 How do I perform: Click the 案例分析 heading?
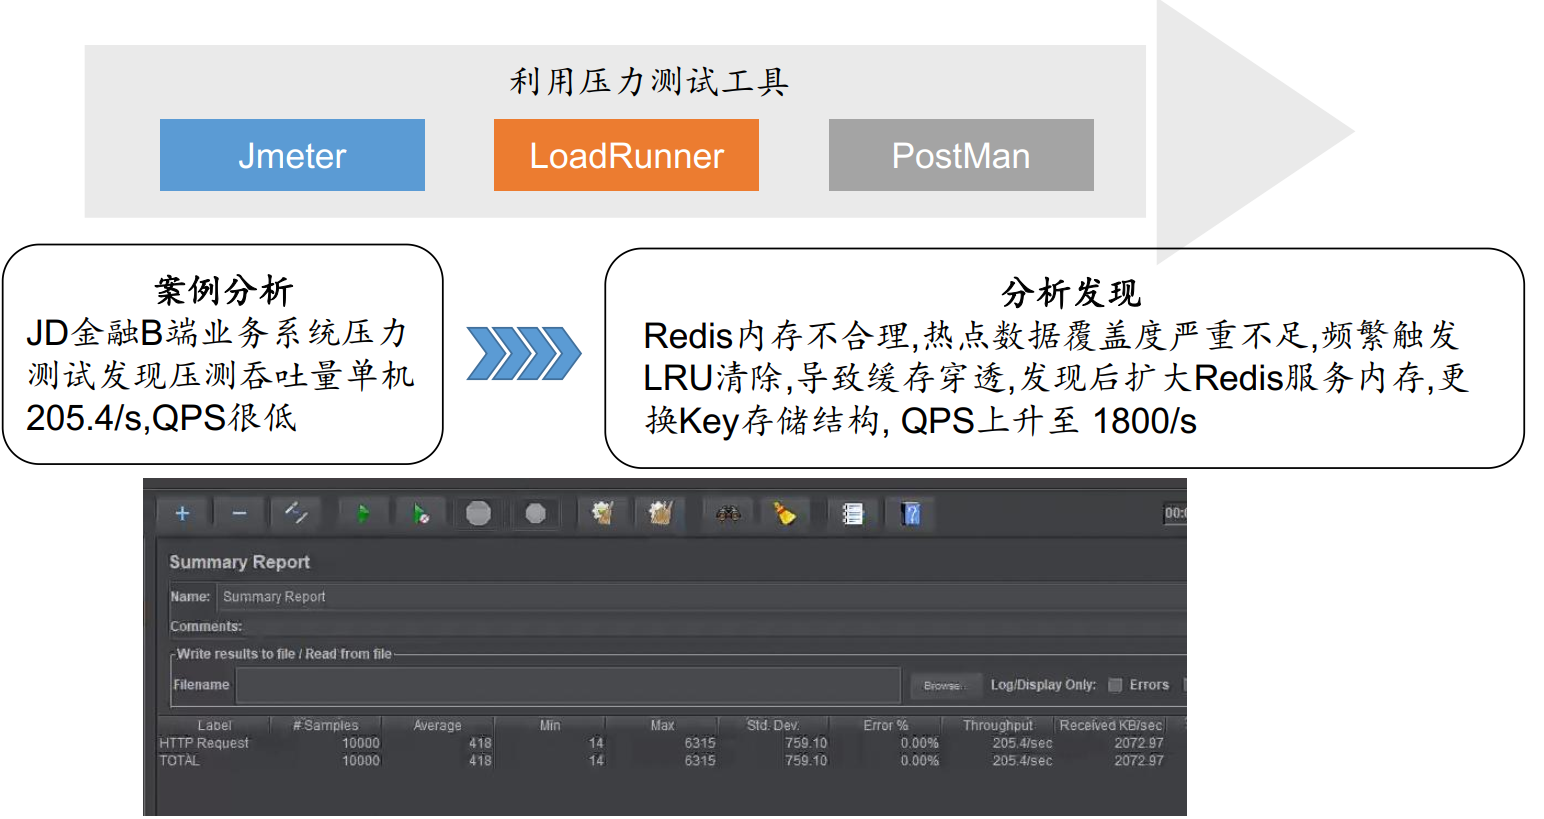point(223,290)
